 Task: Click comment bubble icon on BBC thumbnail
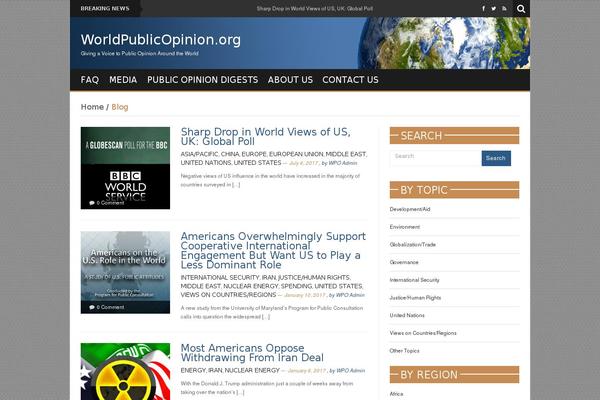coord(92,203)
